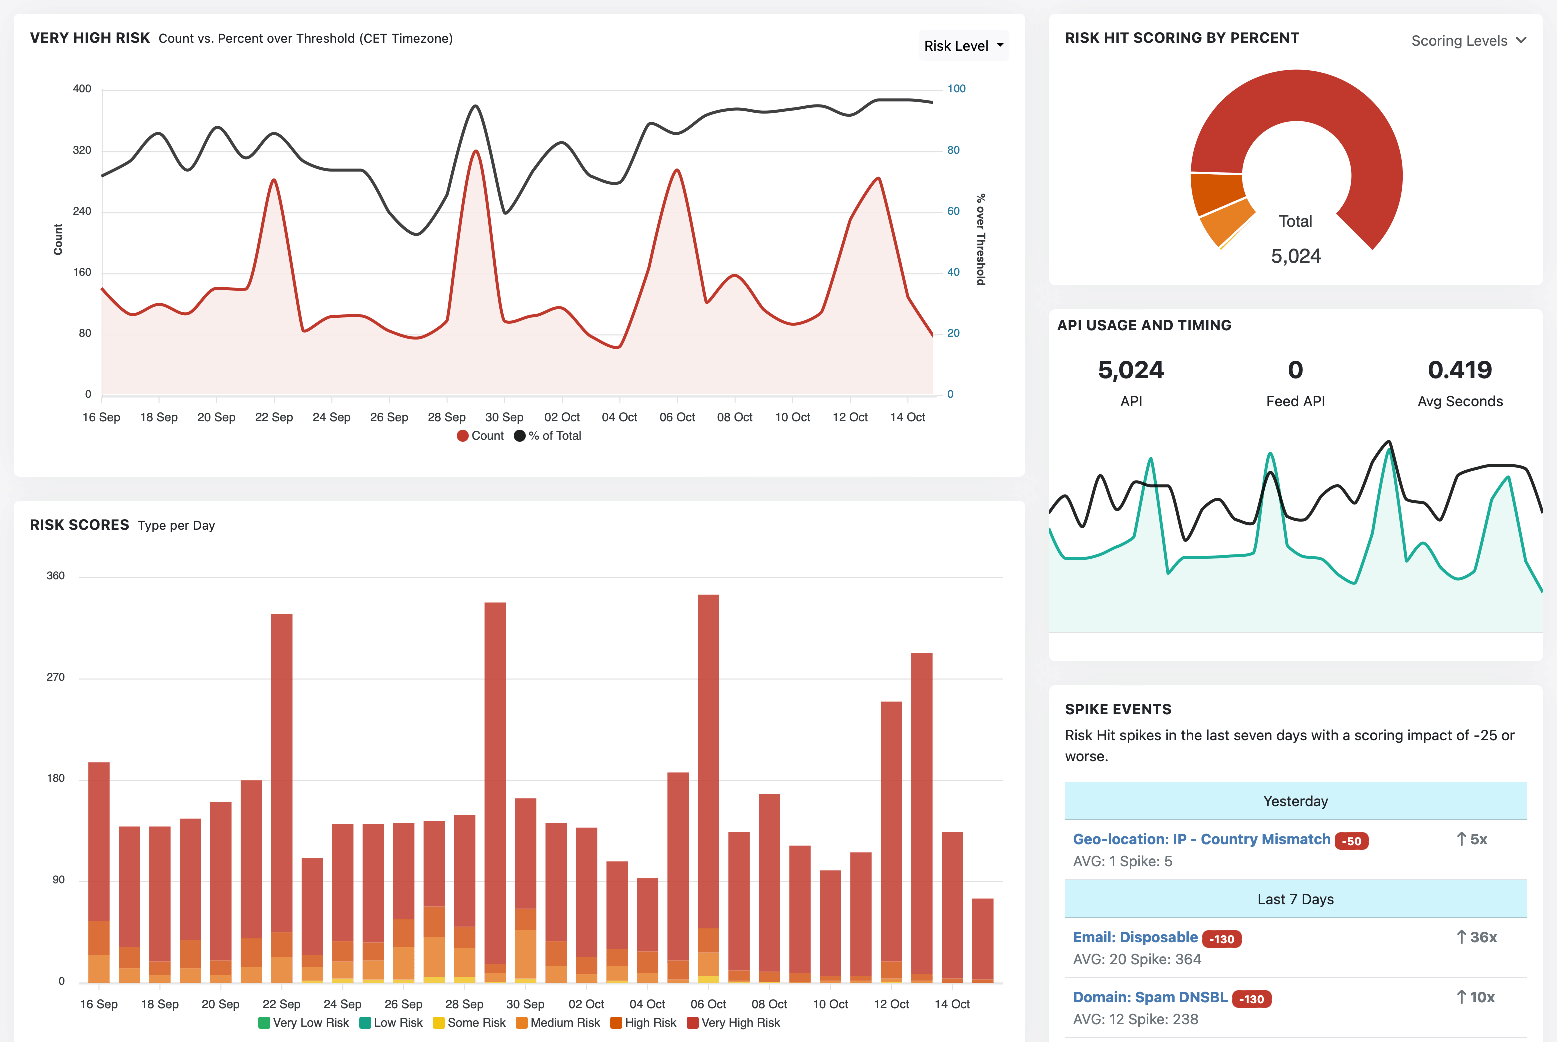Image resolution: width=1557 pixels, height=1042 pixels.
Task: Toggle Medium Risk legend item
Action: [x=558, y=1023]
